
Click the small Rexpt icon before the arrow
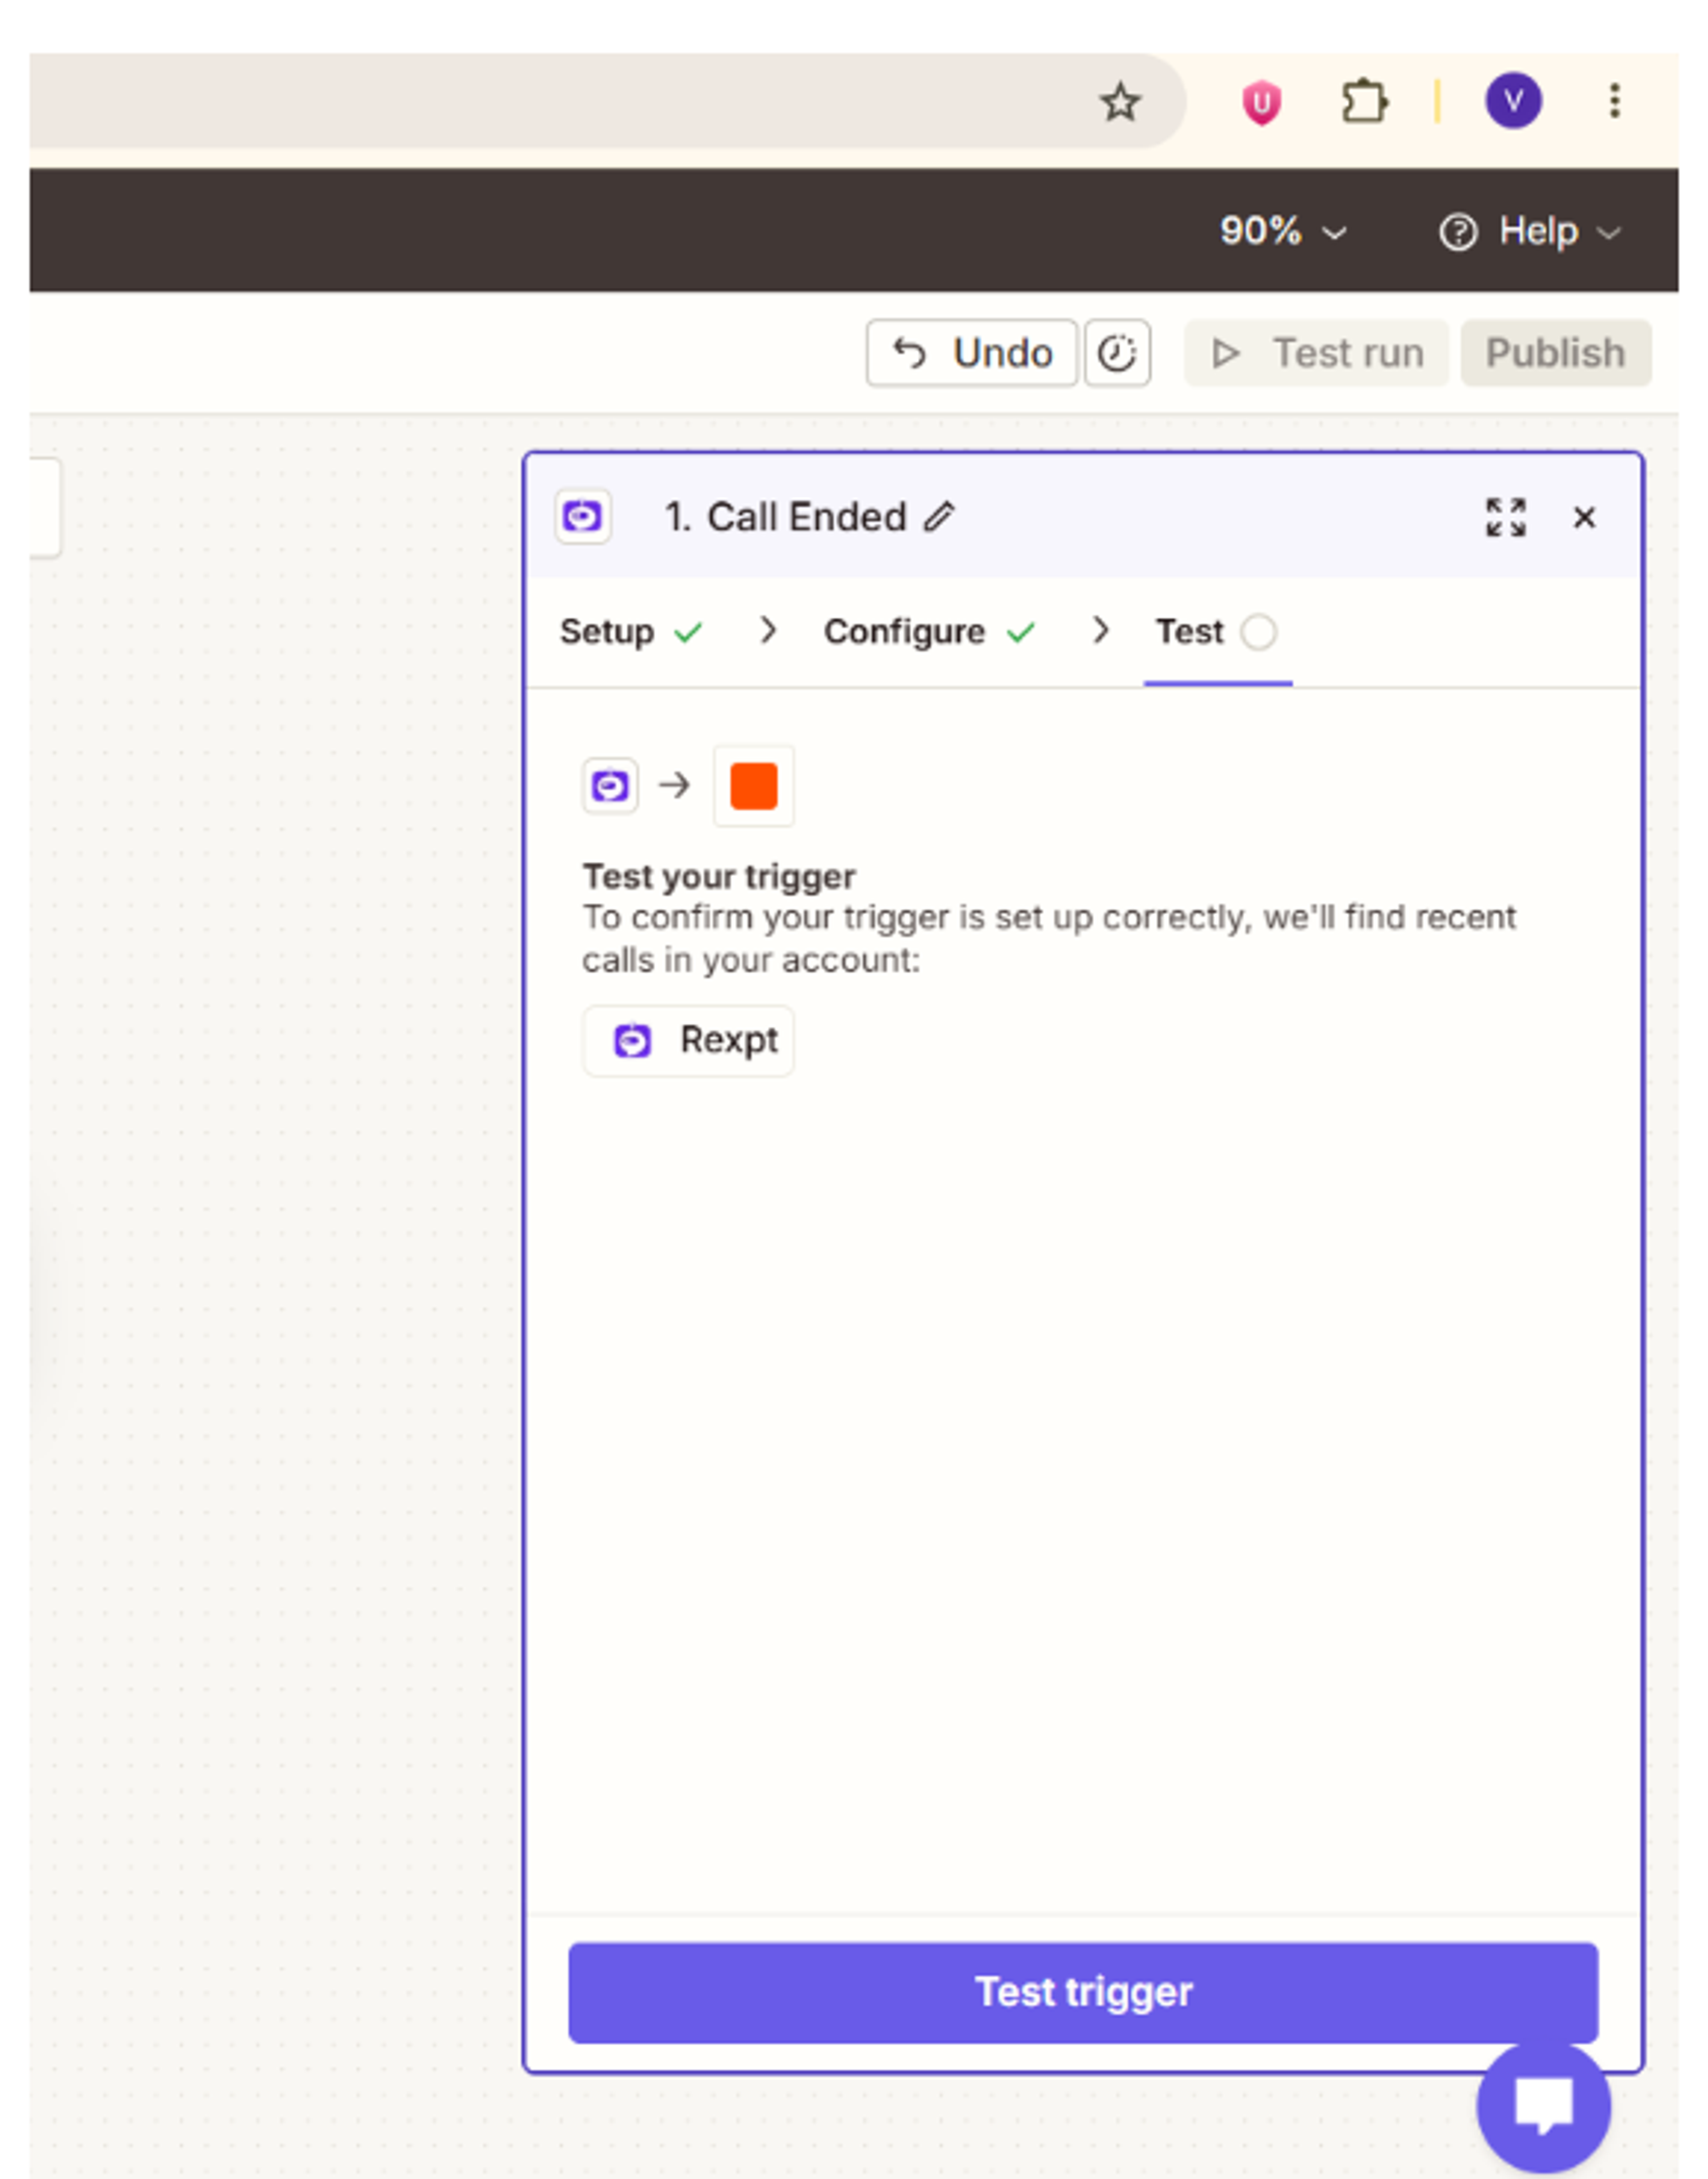[x=610, y=786]
